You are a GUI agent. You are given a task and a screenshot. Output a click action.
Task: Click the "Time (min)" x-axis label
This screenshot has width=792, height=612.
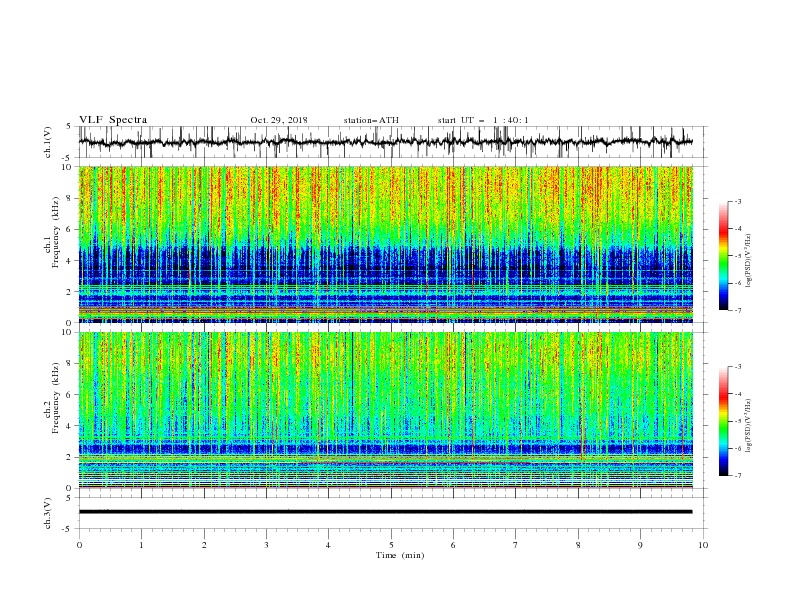tap(400, 555)
